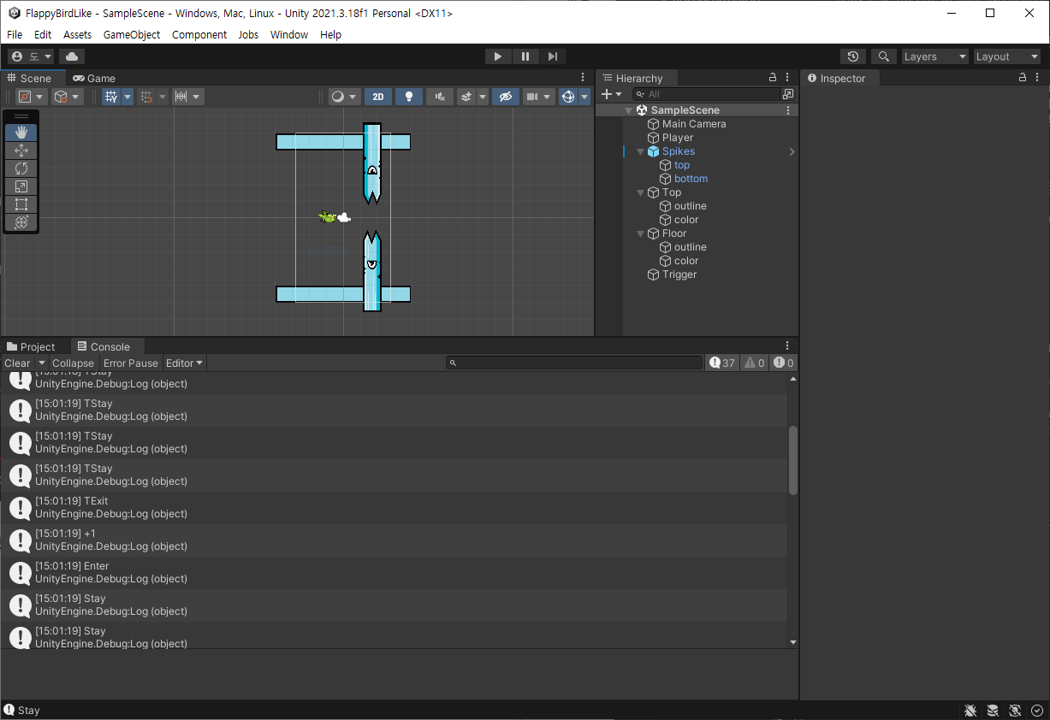
Task: Toggle info messages filter showing 37
Action: (723, 363)
